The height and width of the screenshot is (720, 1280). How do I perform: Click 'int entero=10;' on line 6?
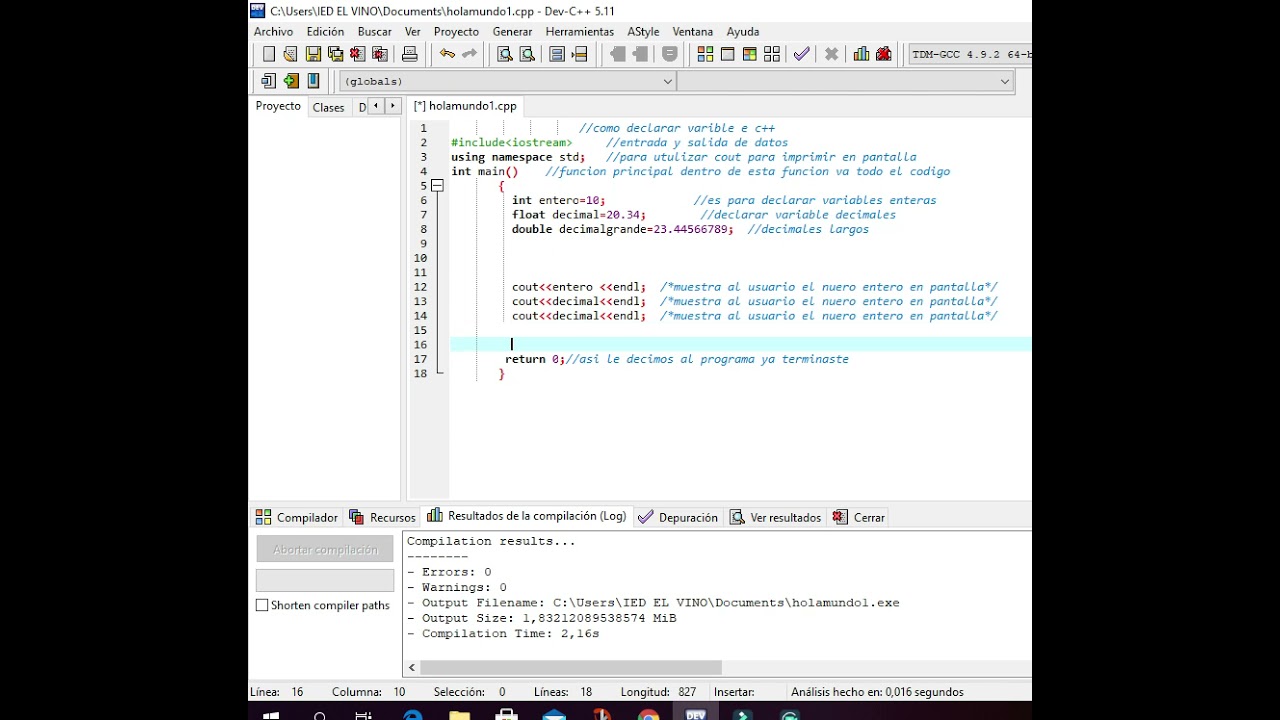(558, 200)
